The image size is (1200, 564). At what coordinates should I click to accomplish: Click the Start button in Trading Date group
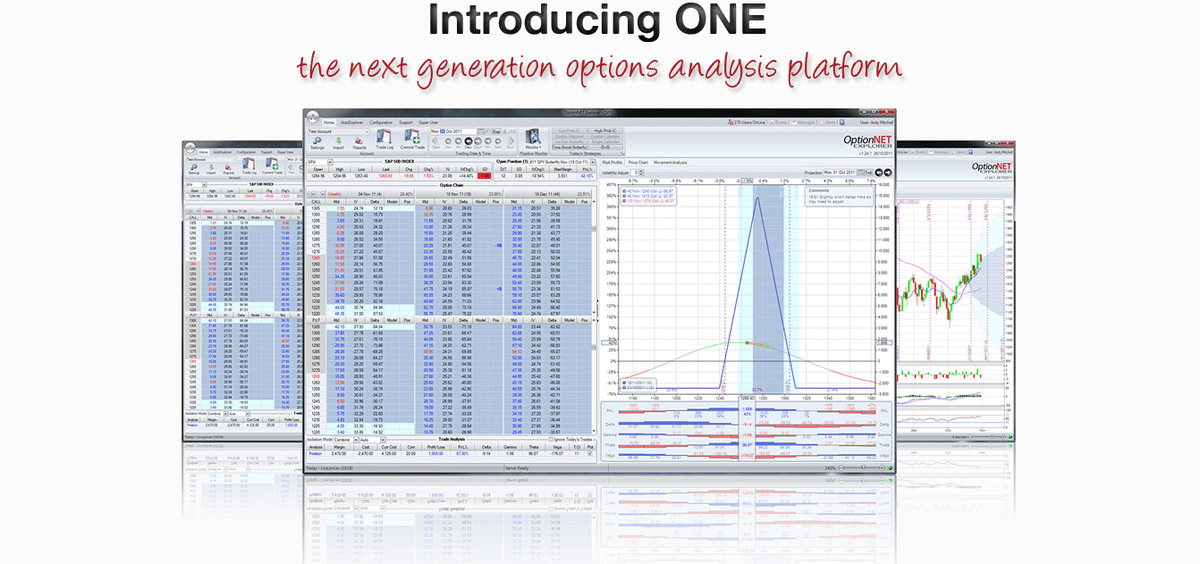435,141
